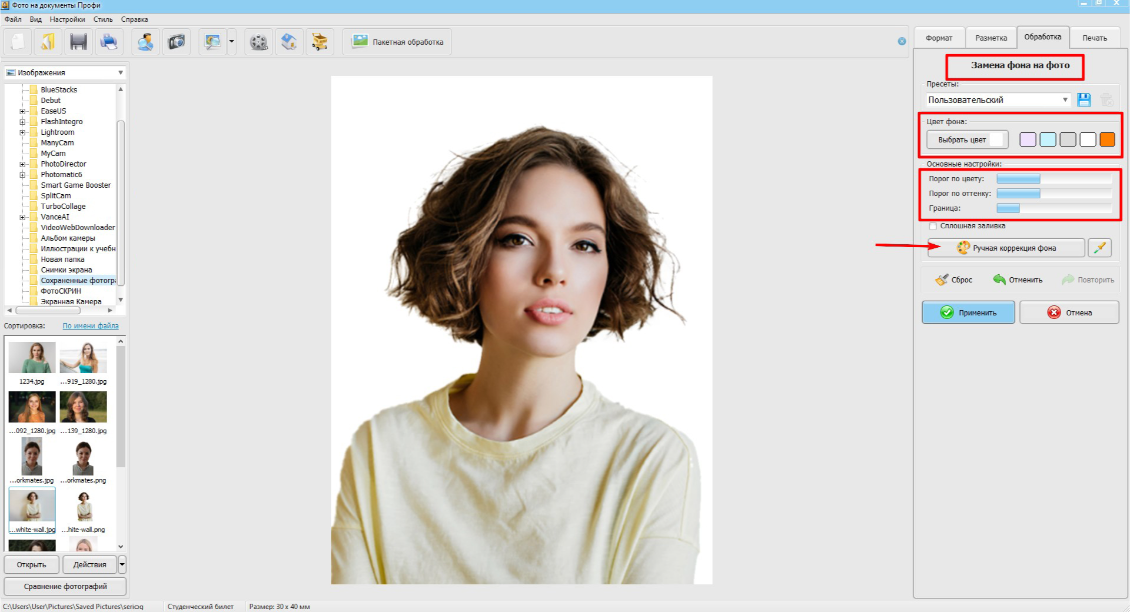Select the eyedropper tool beside manual correction
This screenshot has width=1130, height=612.
[x=1099, y=248]
